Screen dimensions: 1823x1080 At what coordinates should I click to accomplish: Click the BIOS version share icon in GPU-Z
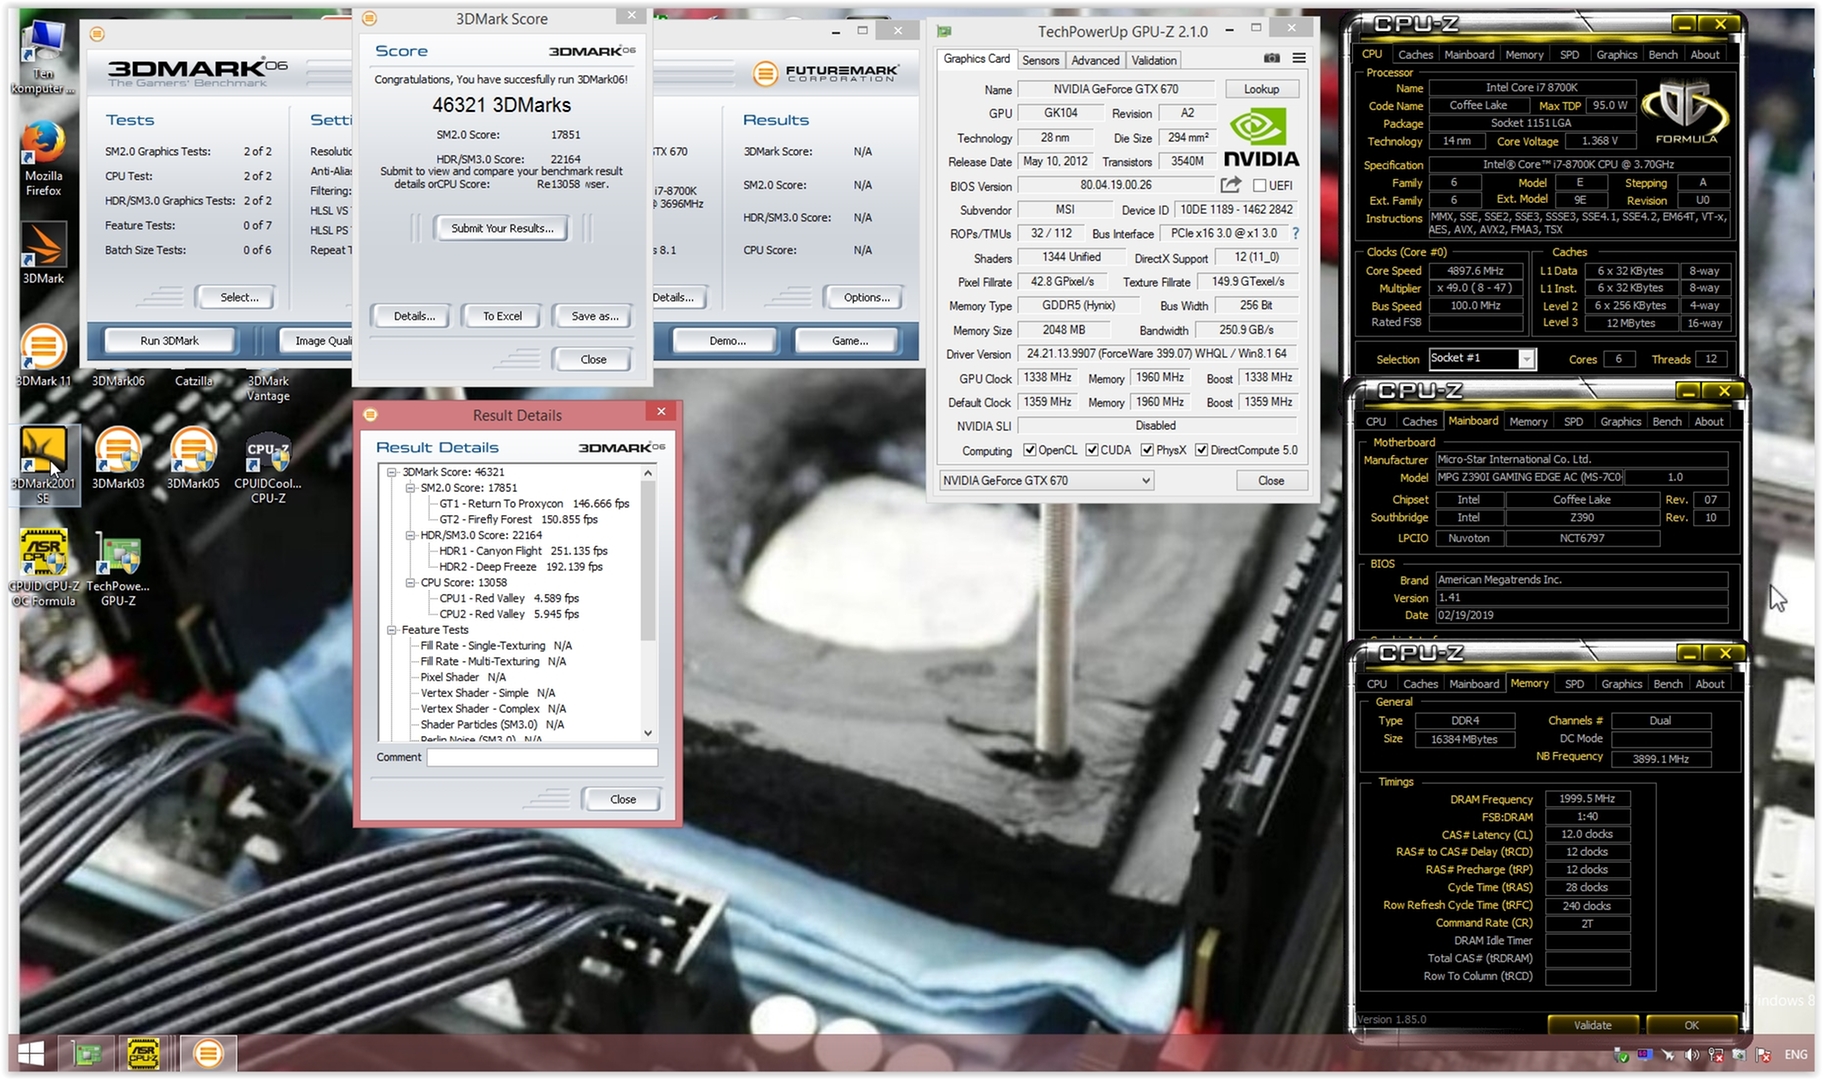(1231, 185)
